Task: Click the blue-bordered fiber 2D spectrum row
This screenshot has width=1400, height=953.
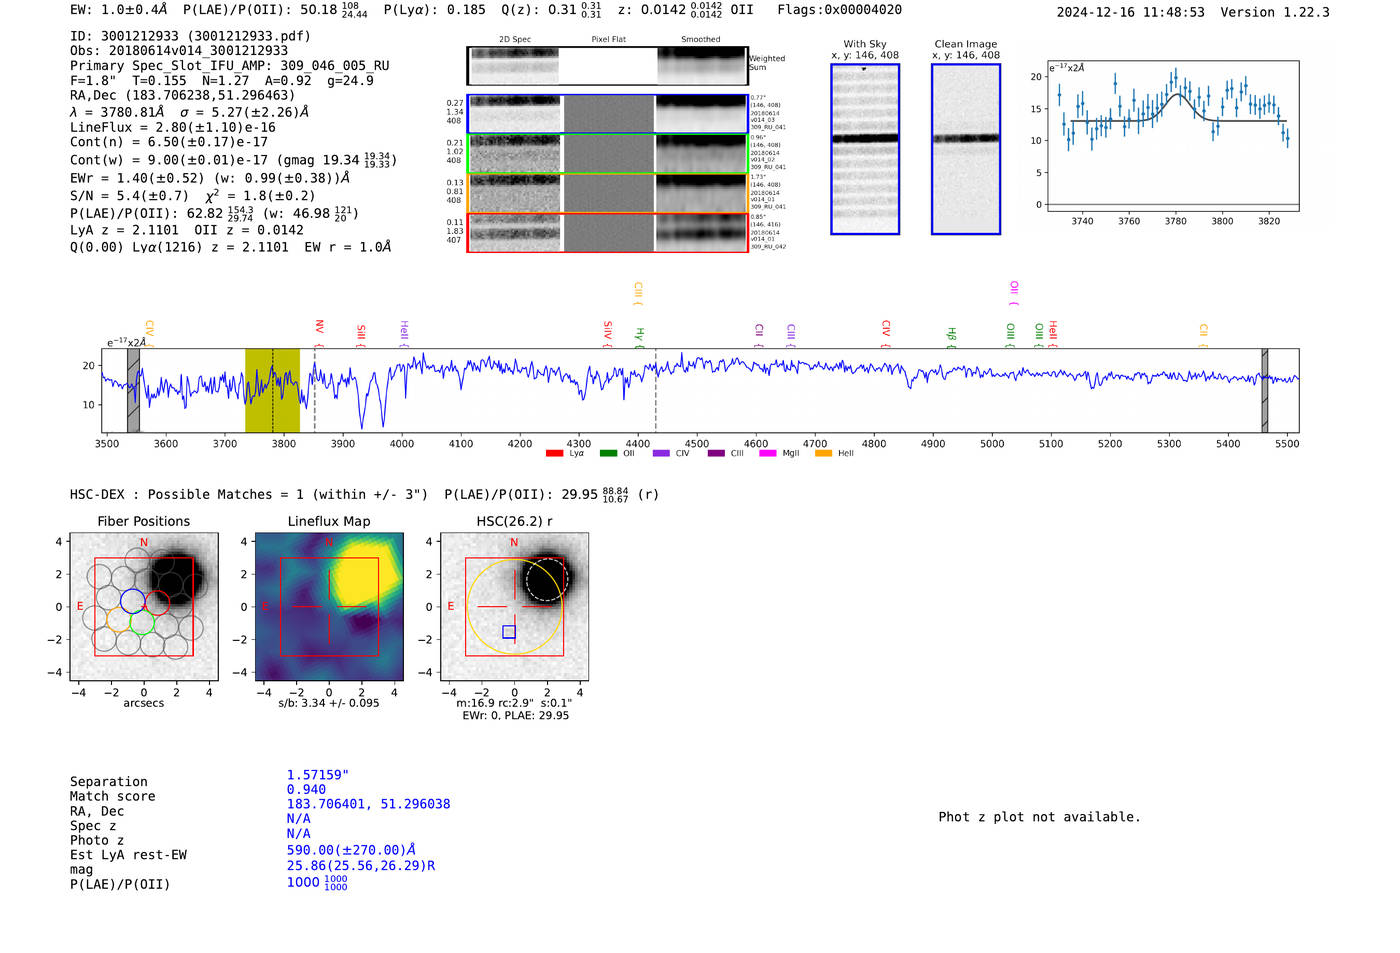Action: pyautogui.click(x=608, y=114)
